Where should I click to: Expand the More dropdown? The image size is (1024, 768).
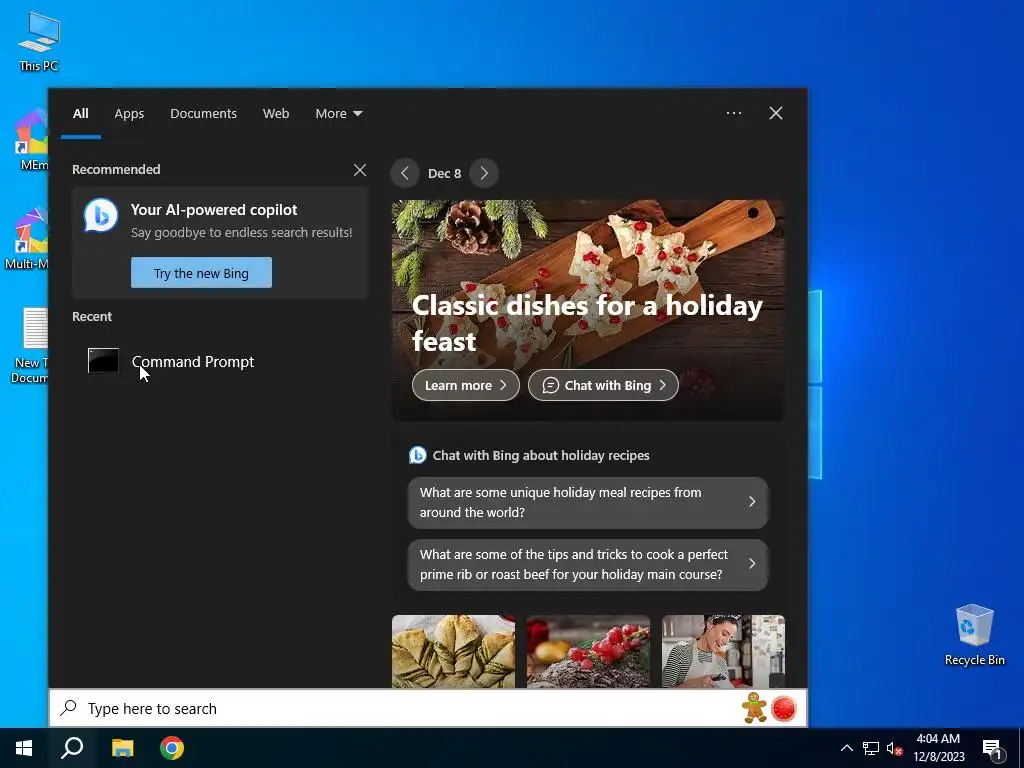[x=338, y=113]
